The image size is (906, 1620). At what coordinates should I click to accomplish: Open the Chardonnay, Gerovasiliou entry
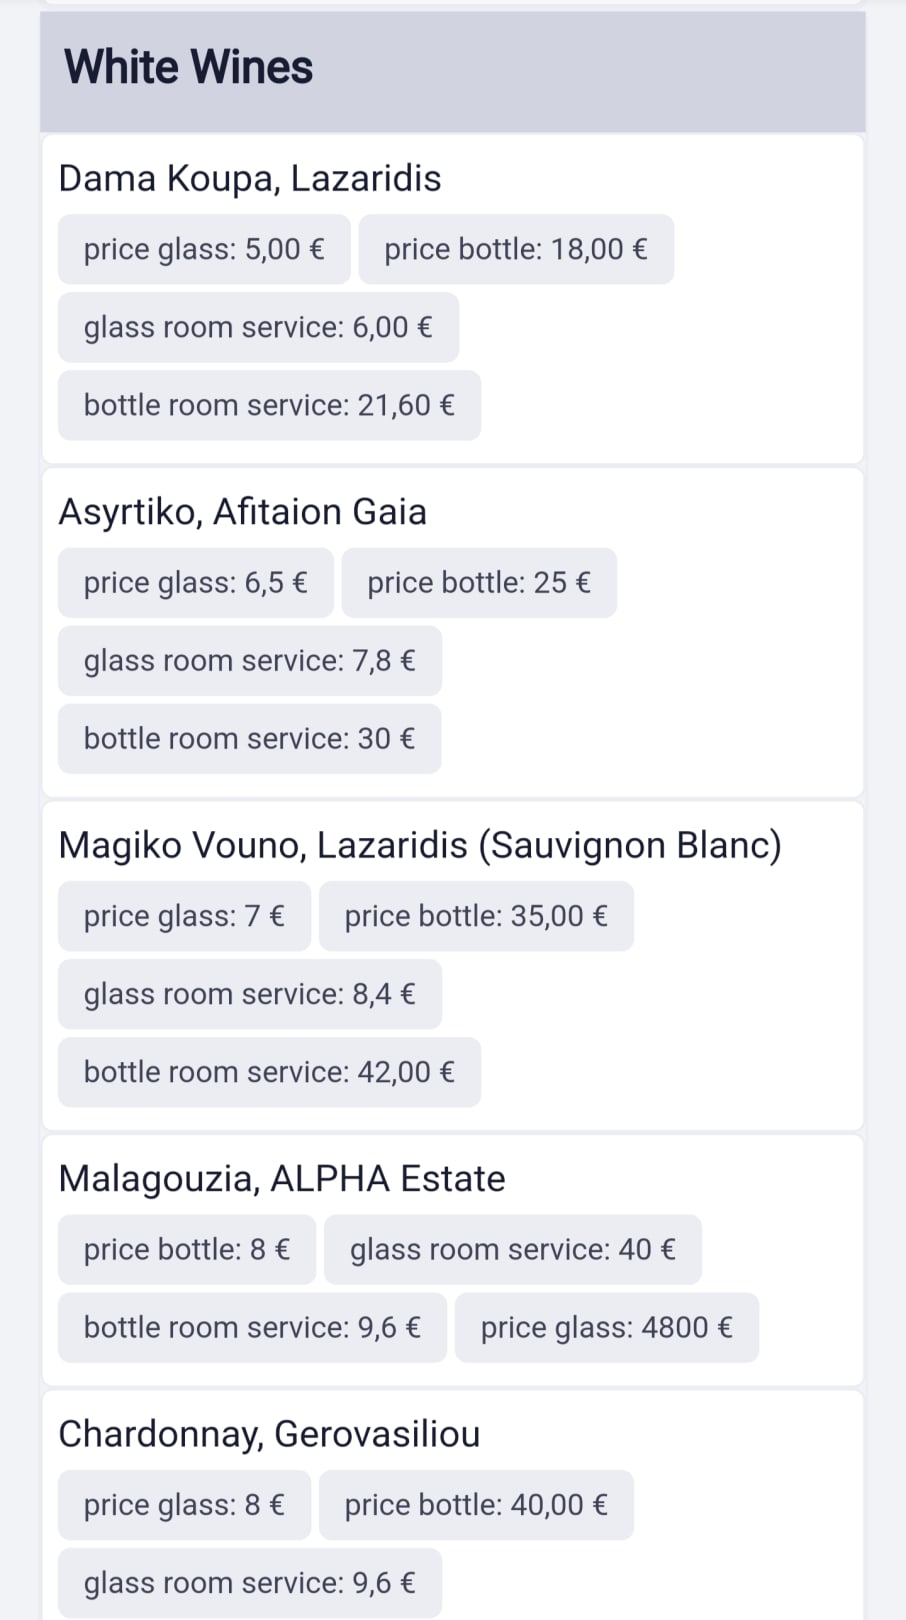(x=269, y=1433)
